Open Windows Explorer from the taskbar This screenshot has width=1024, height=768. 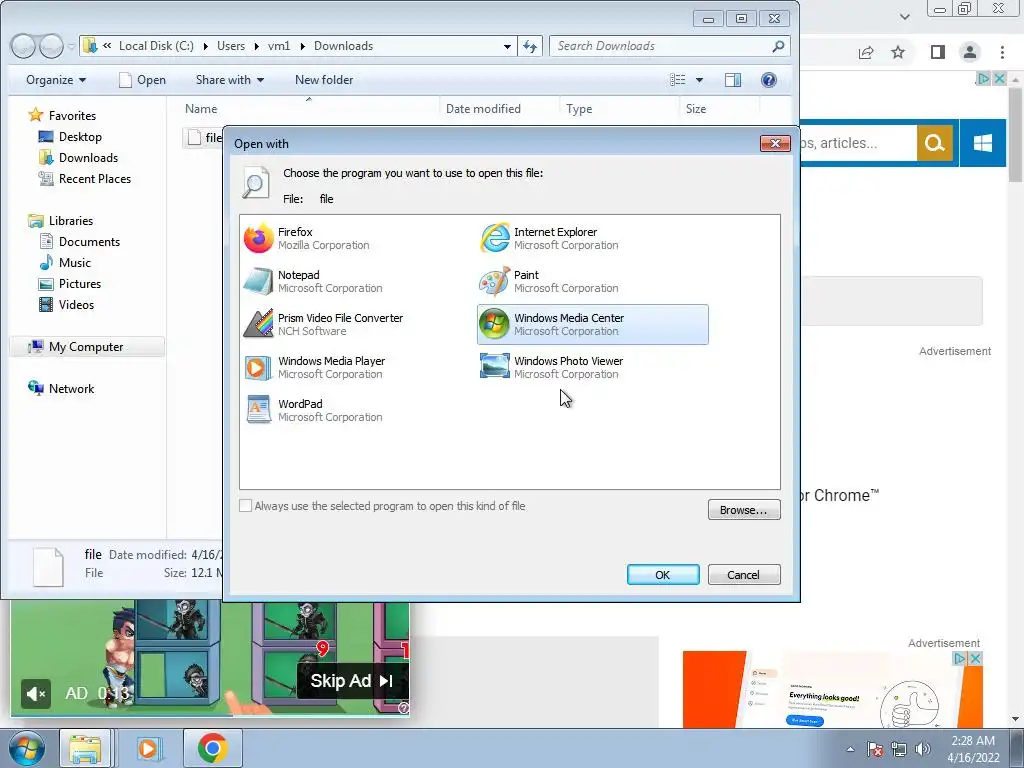point(86,748)
